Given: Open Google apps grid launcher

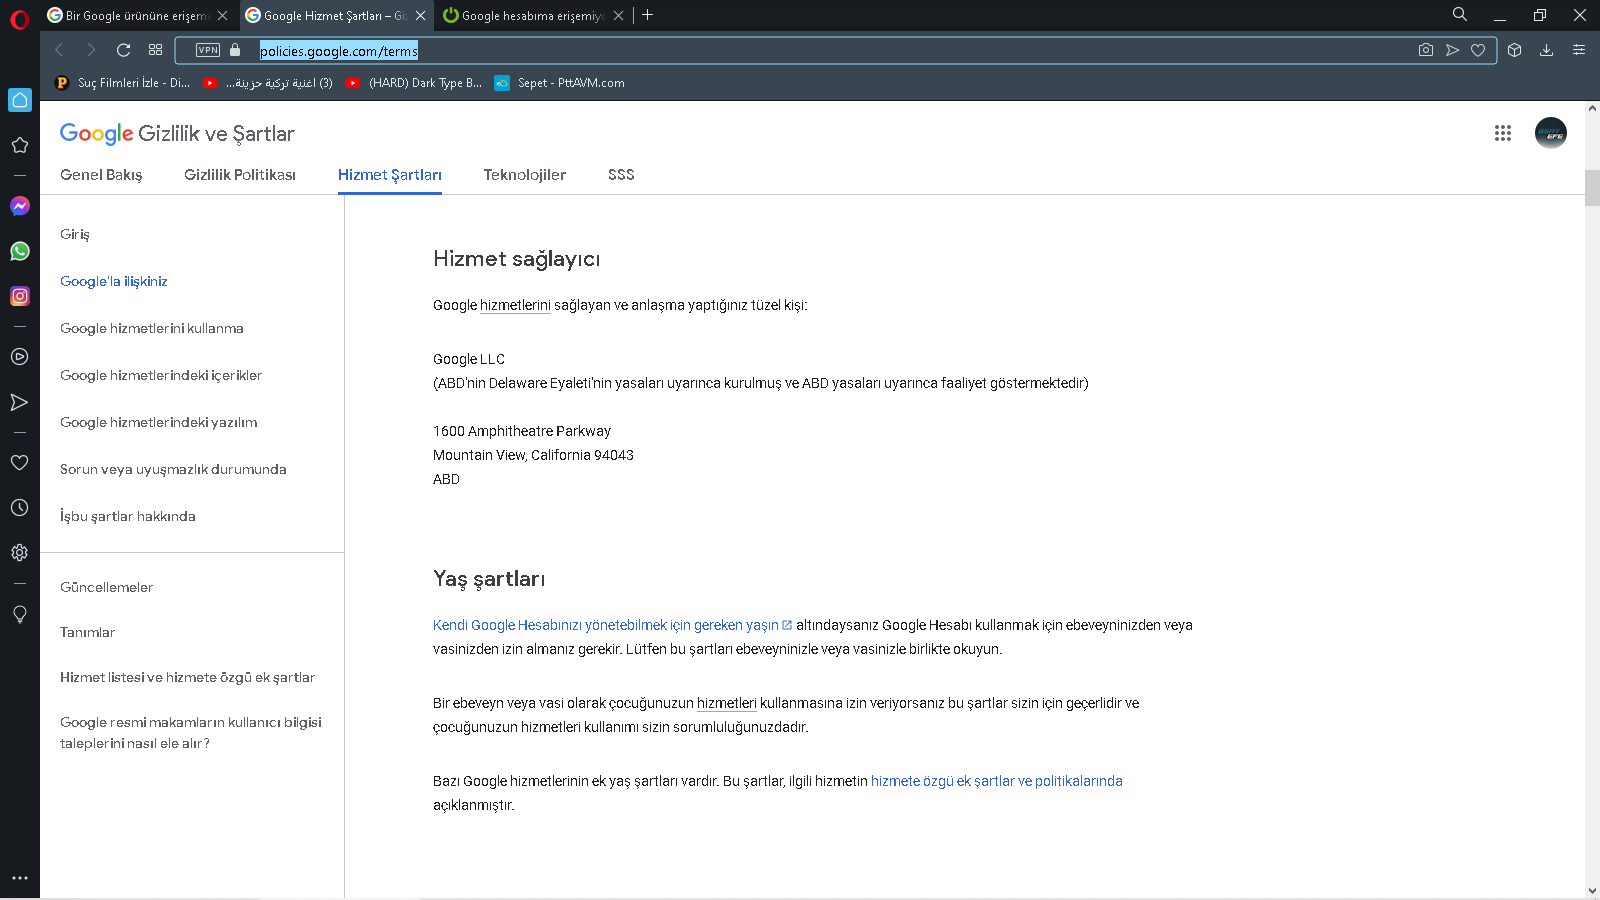Looking at the screenshot, I should point(1503,133).
